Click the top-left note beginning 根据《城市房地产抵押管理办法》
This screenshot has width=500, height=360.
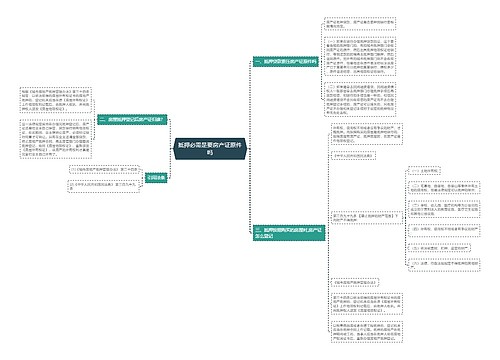[x=56, y=100]
